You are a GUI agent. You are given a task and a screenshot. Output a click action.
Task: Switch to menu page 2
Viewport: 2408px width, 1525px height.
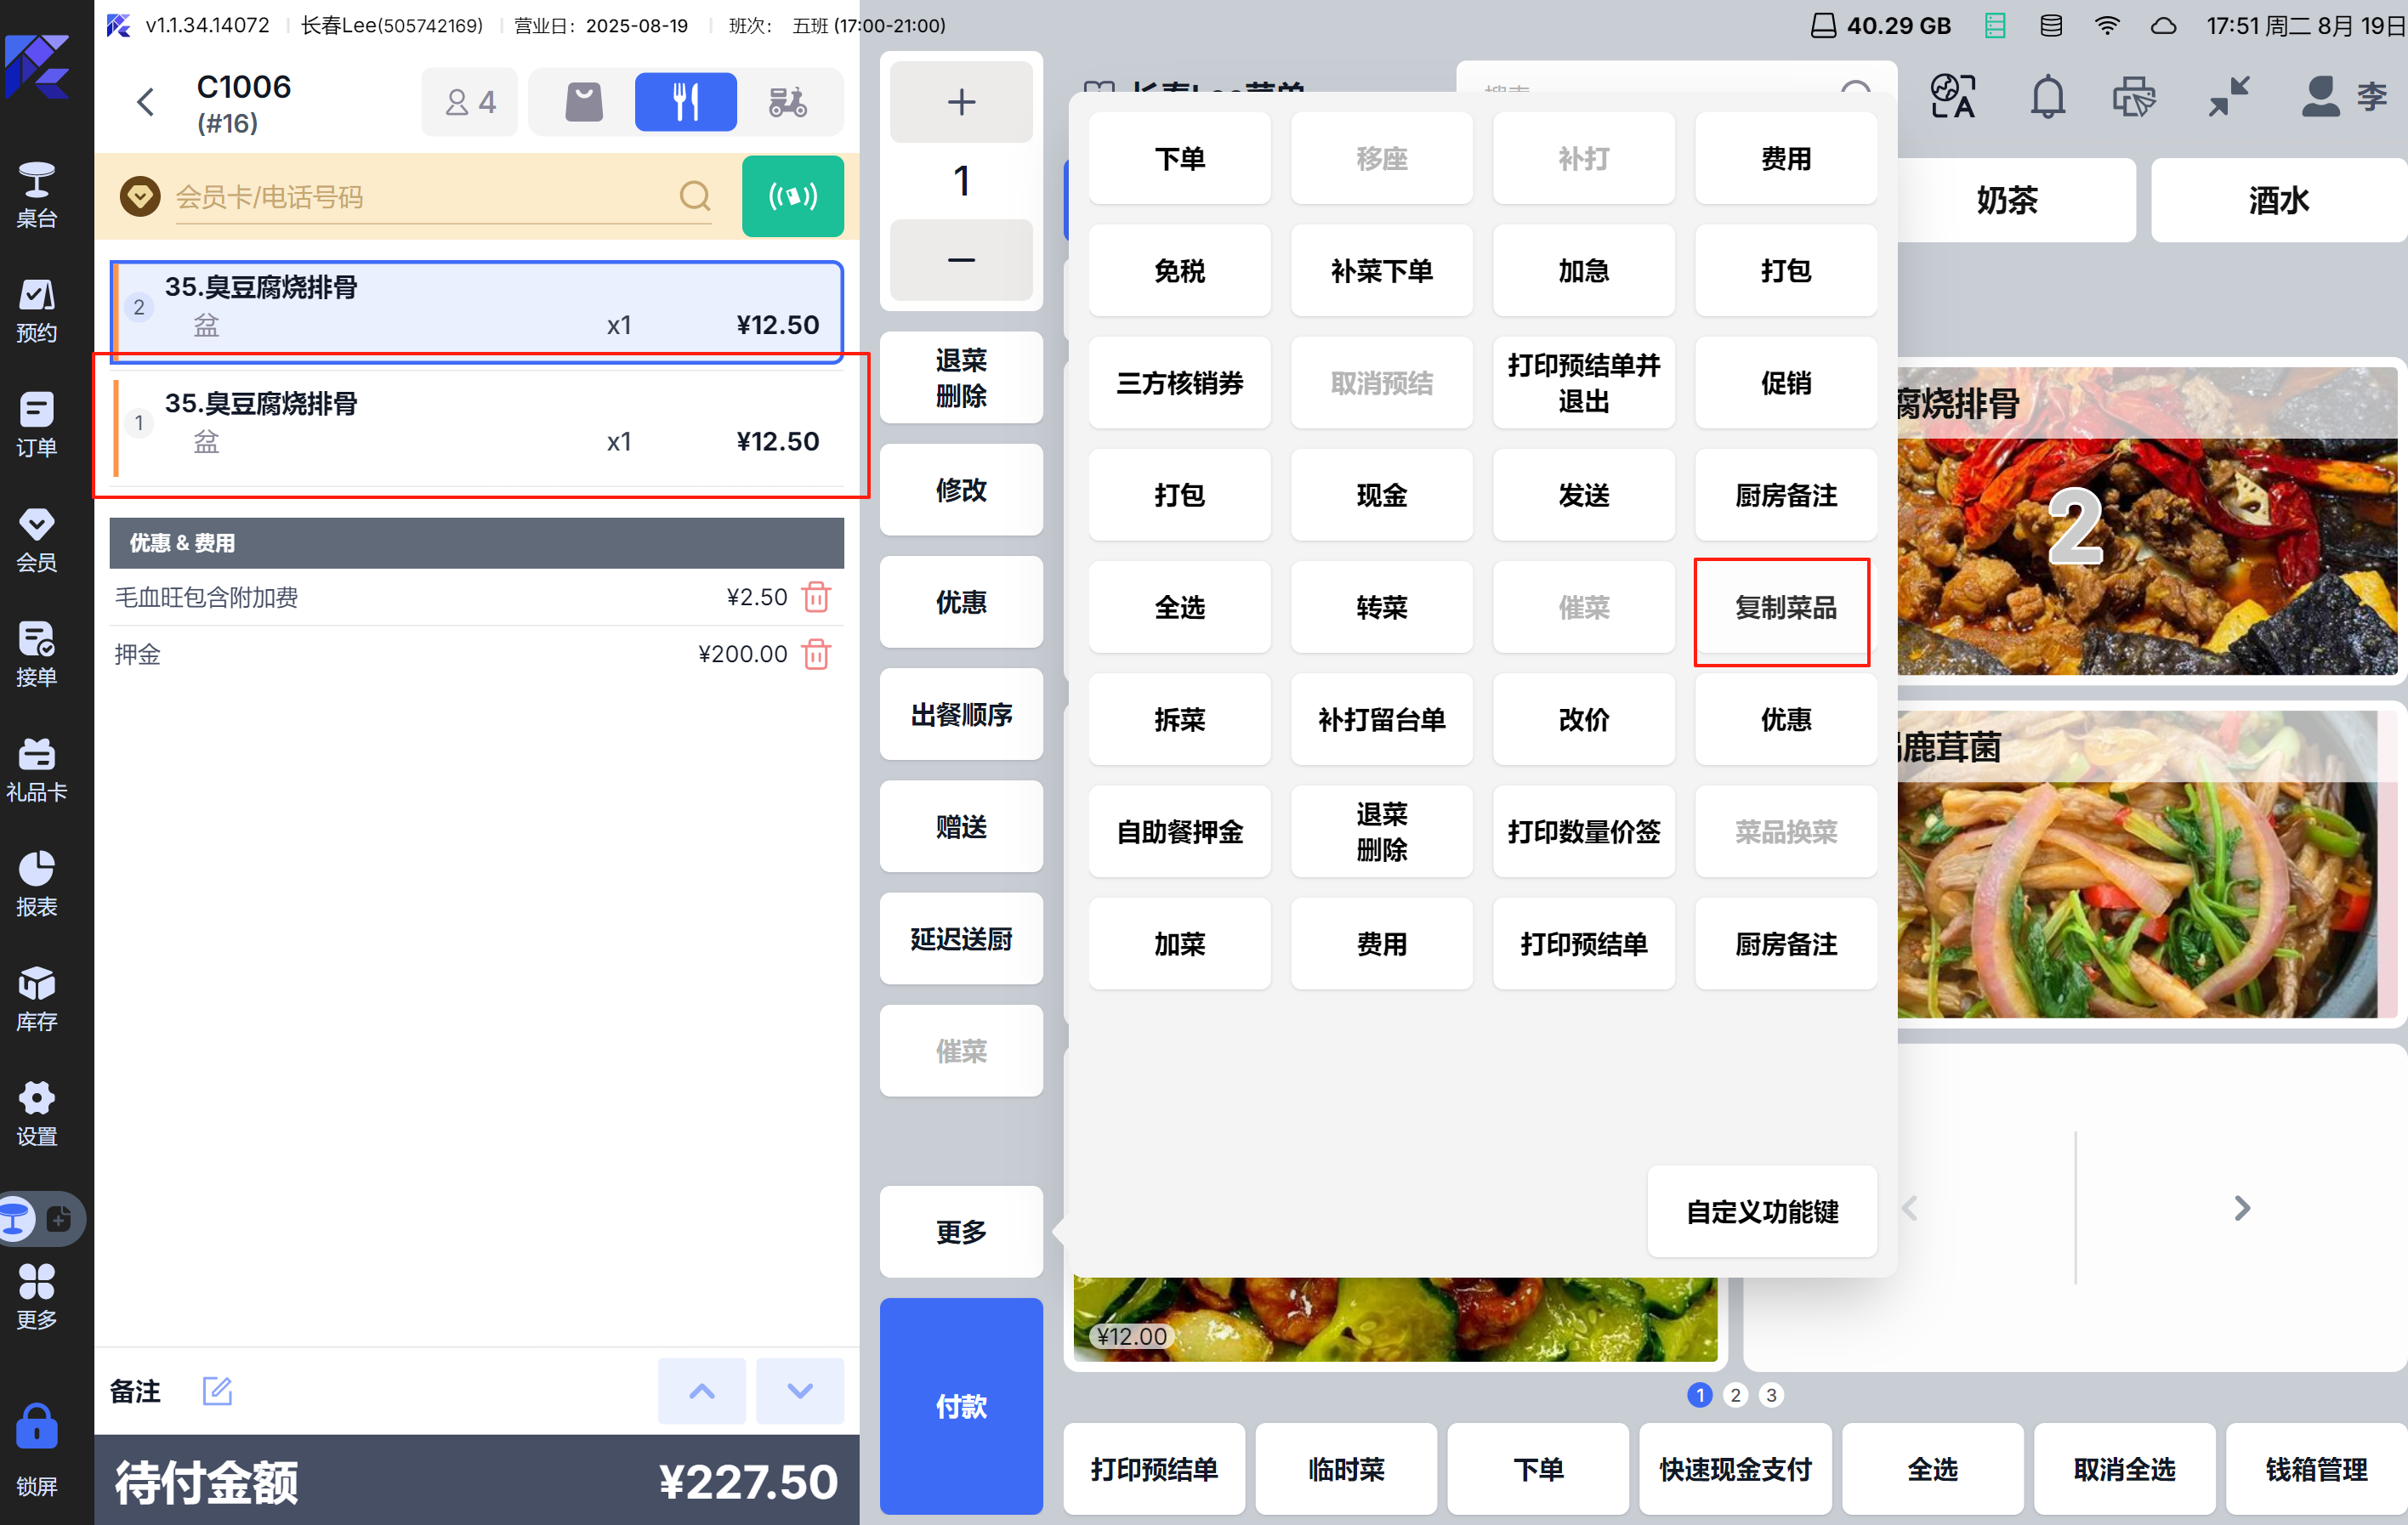(x=1735, y=1394)
